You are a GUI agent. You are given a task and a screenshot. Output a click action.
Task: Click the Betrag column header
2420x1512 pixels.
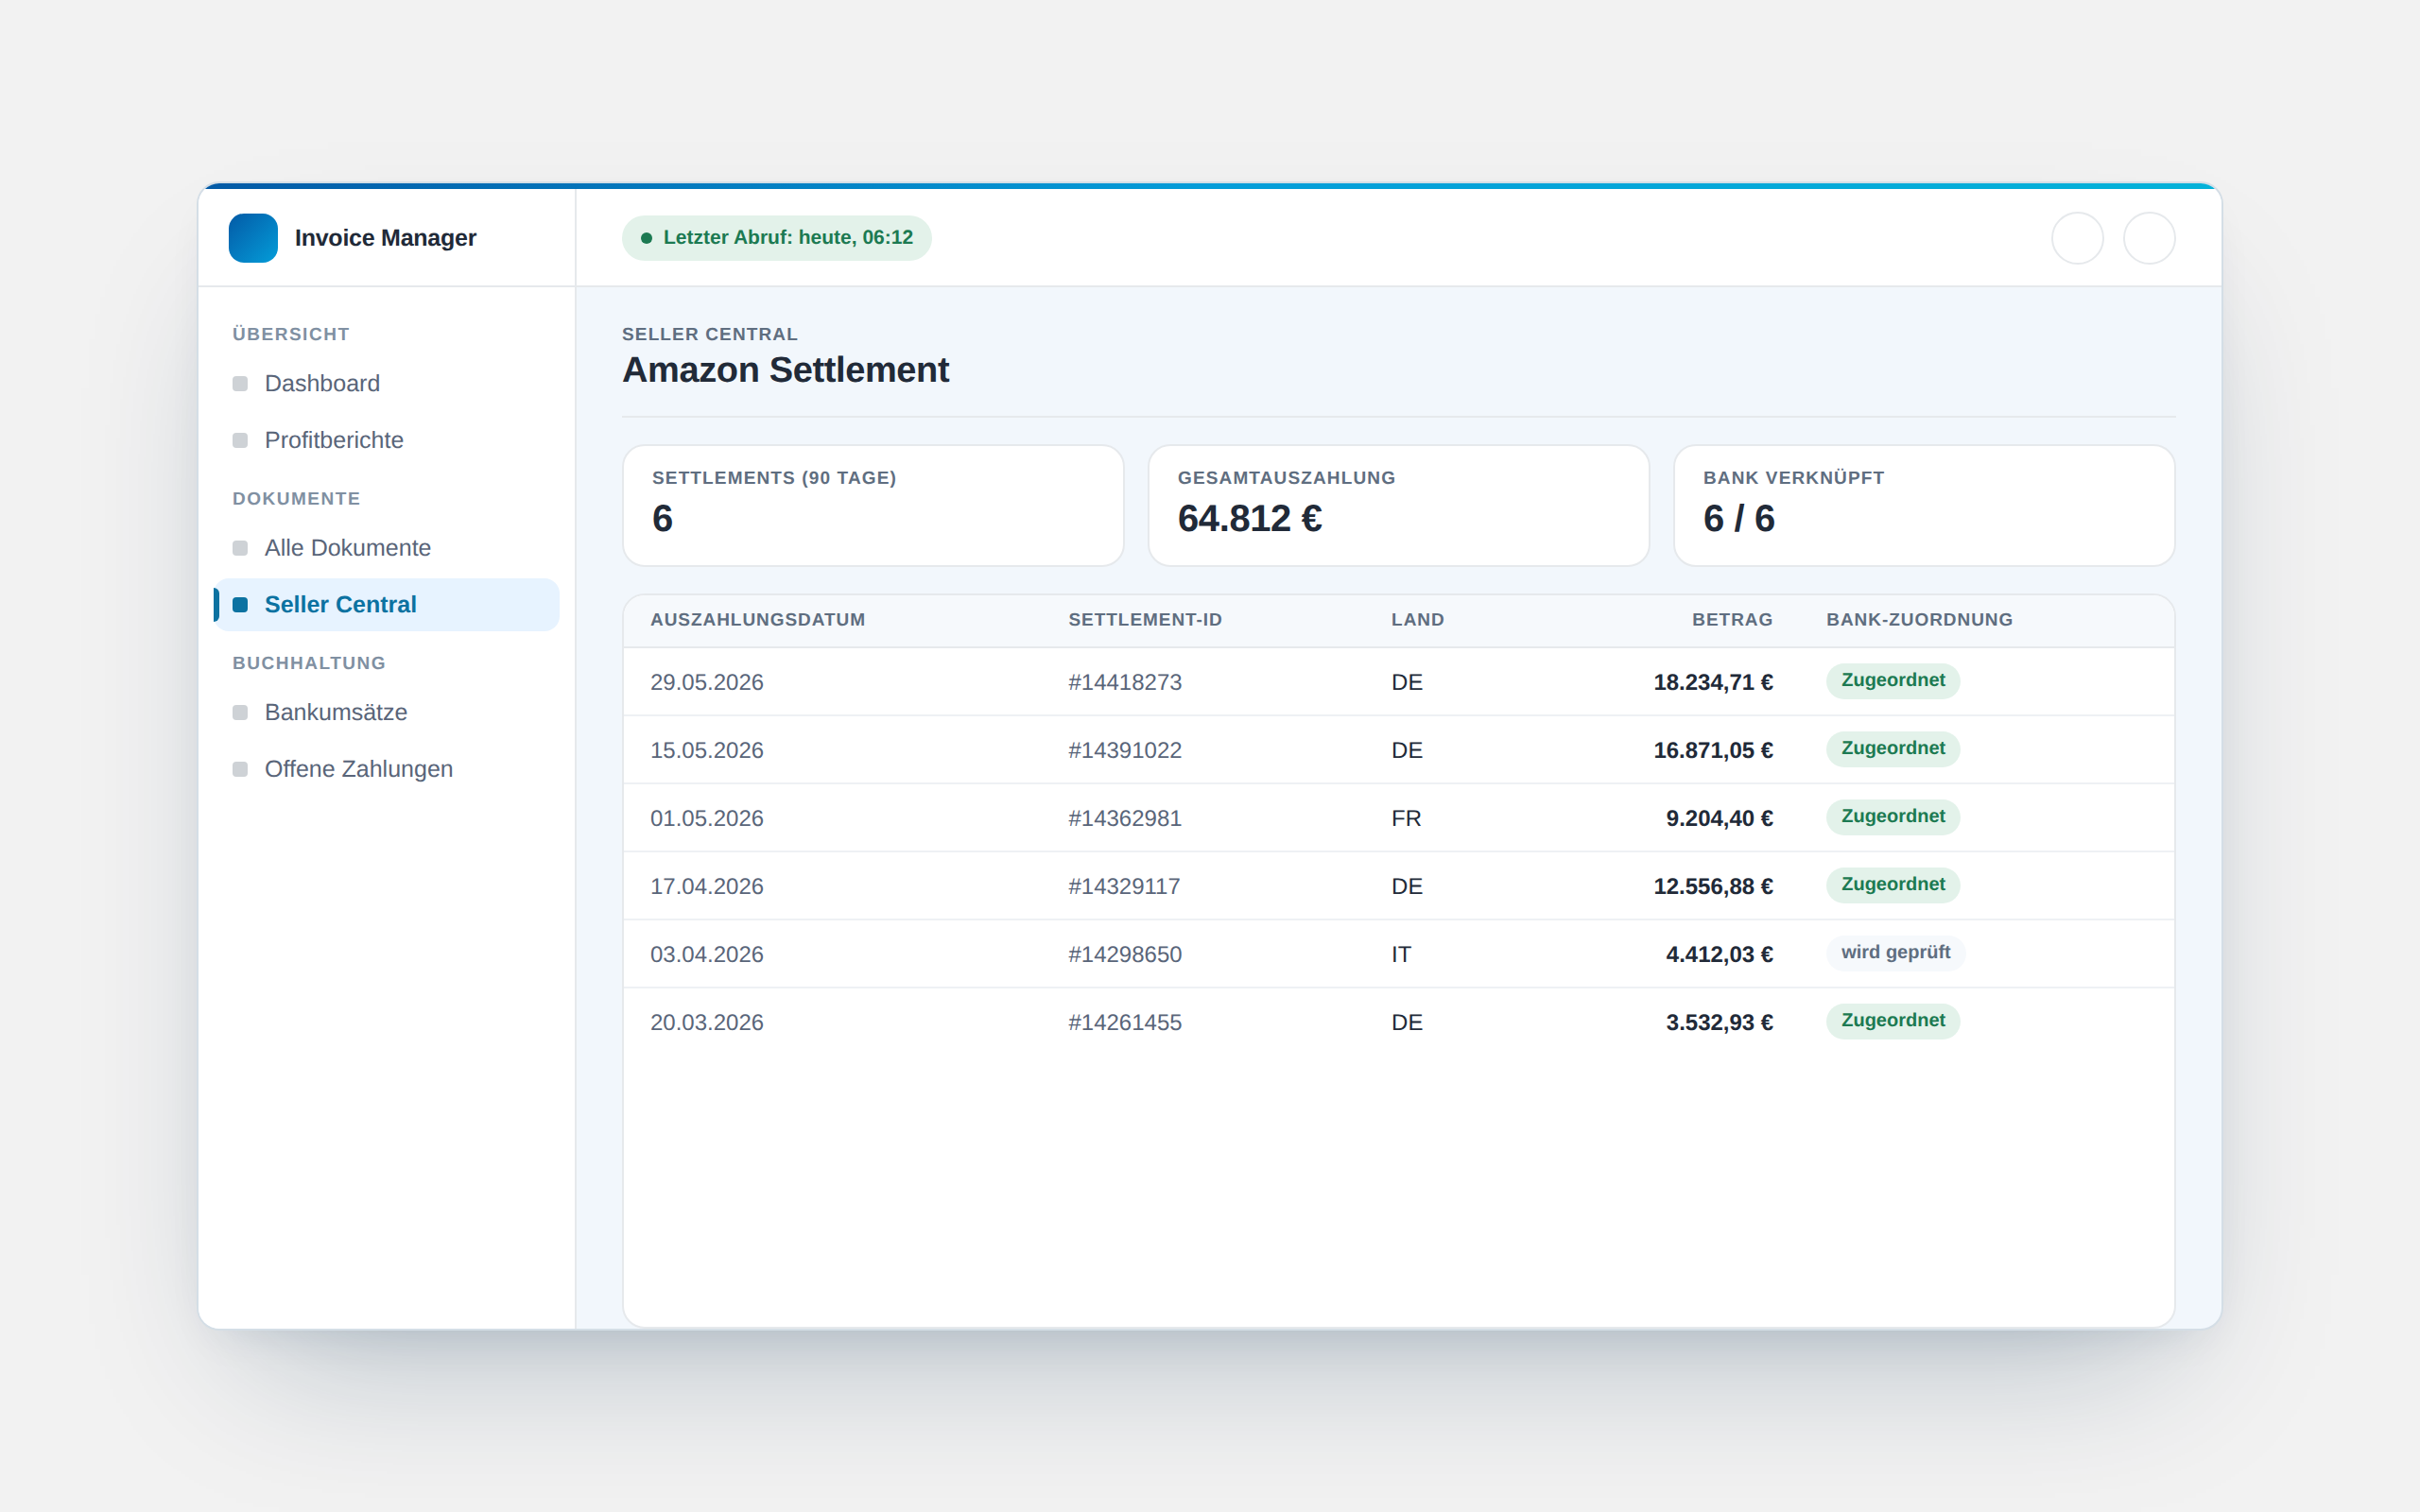point(1732,620)
